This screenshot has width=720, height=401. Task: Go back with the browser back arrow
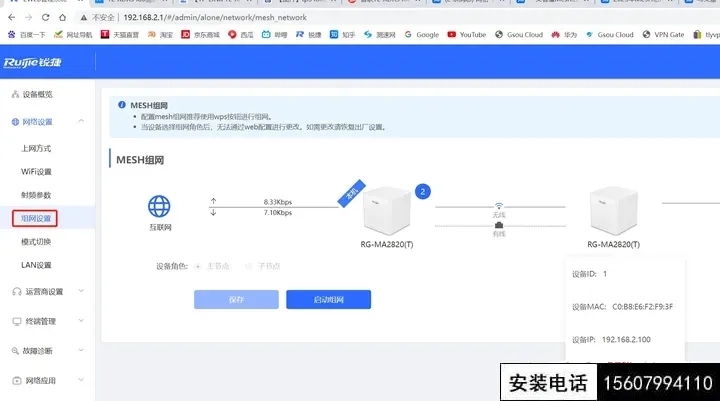point(11,17)
